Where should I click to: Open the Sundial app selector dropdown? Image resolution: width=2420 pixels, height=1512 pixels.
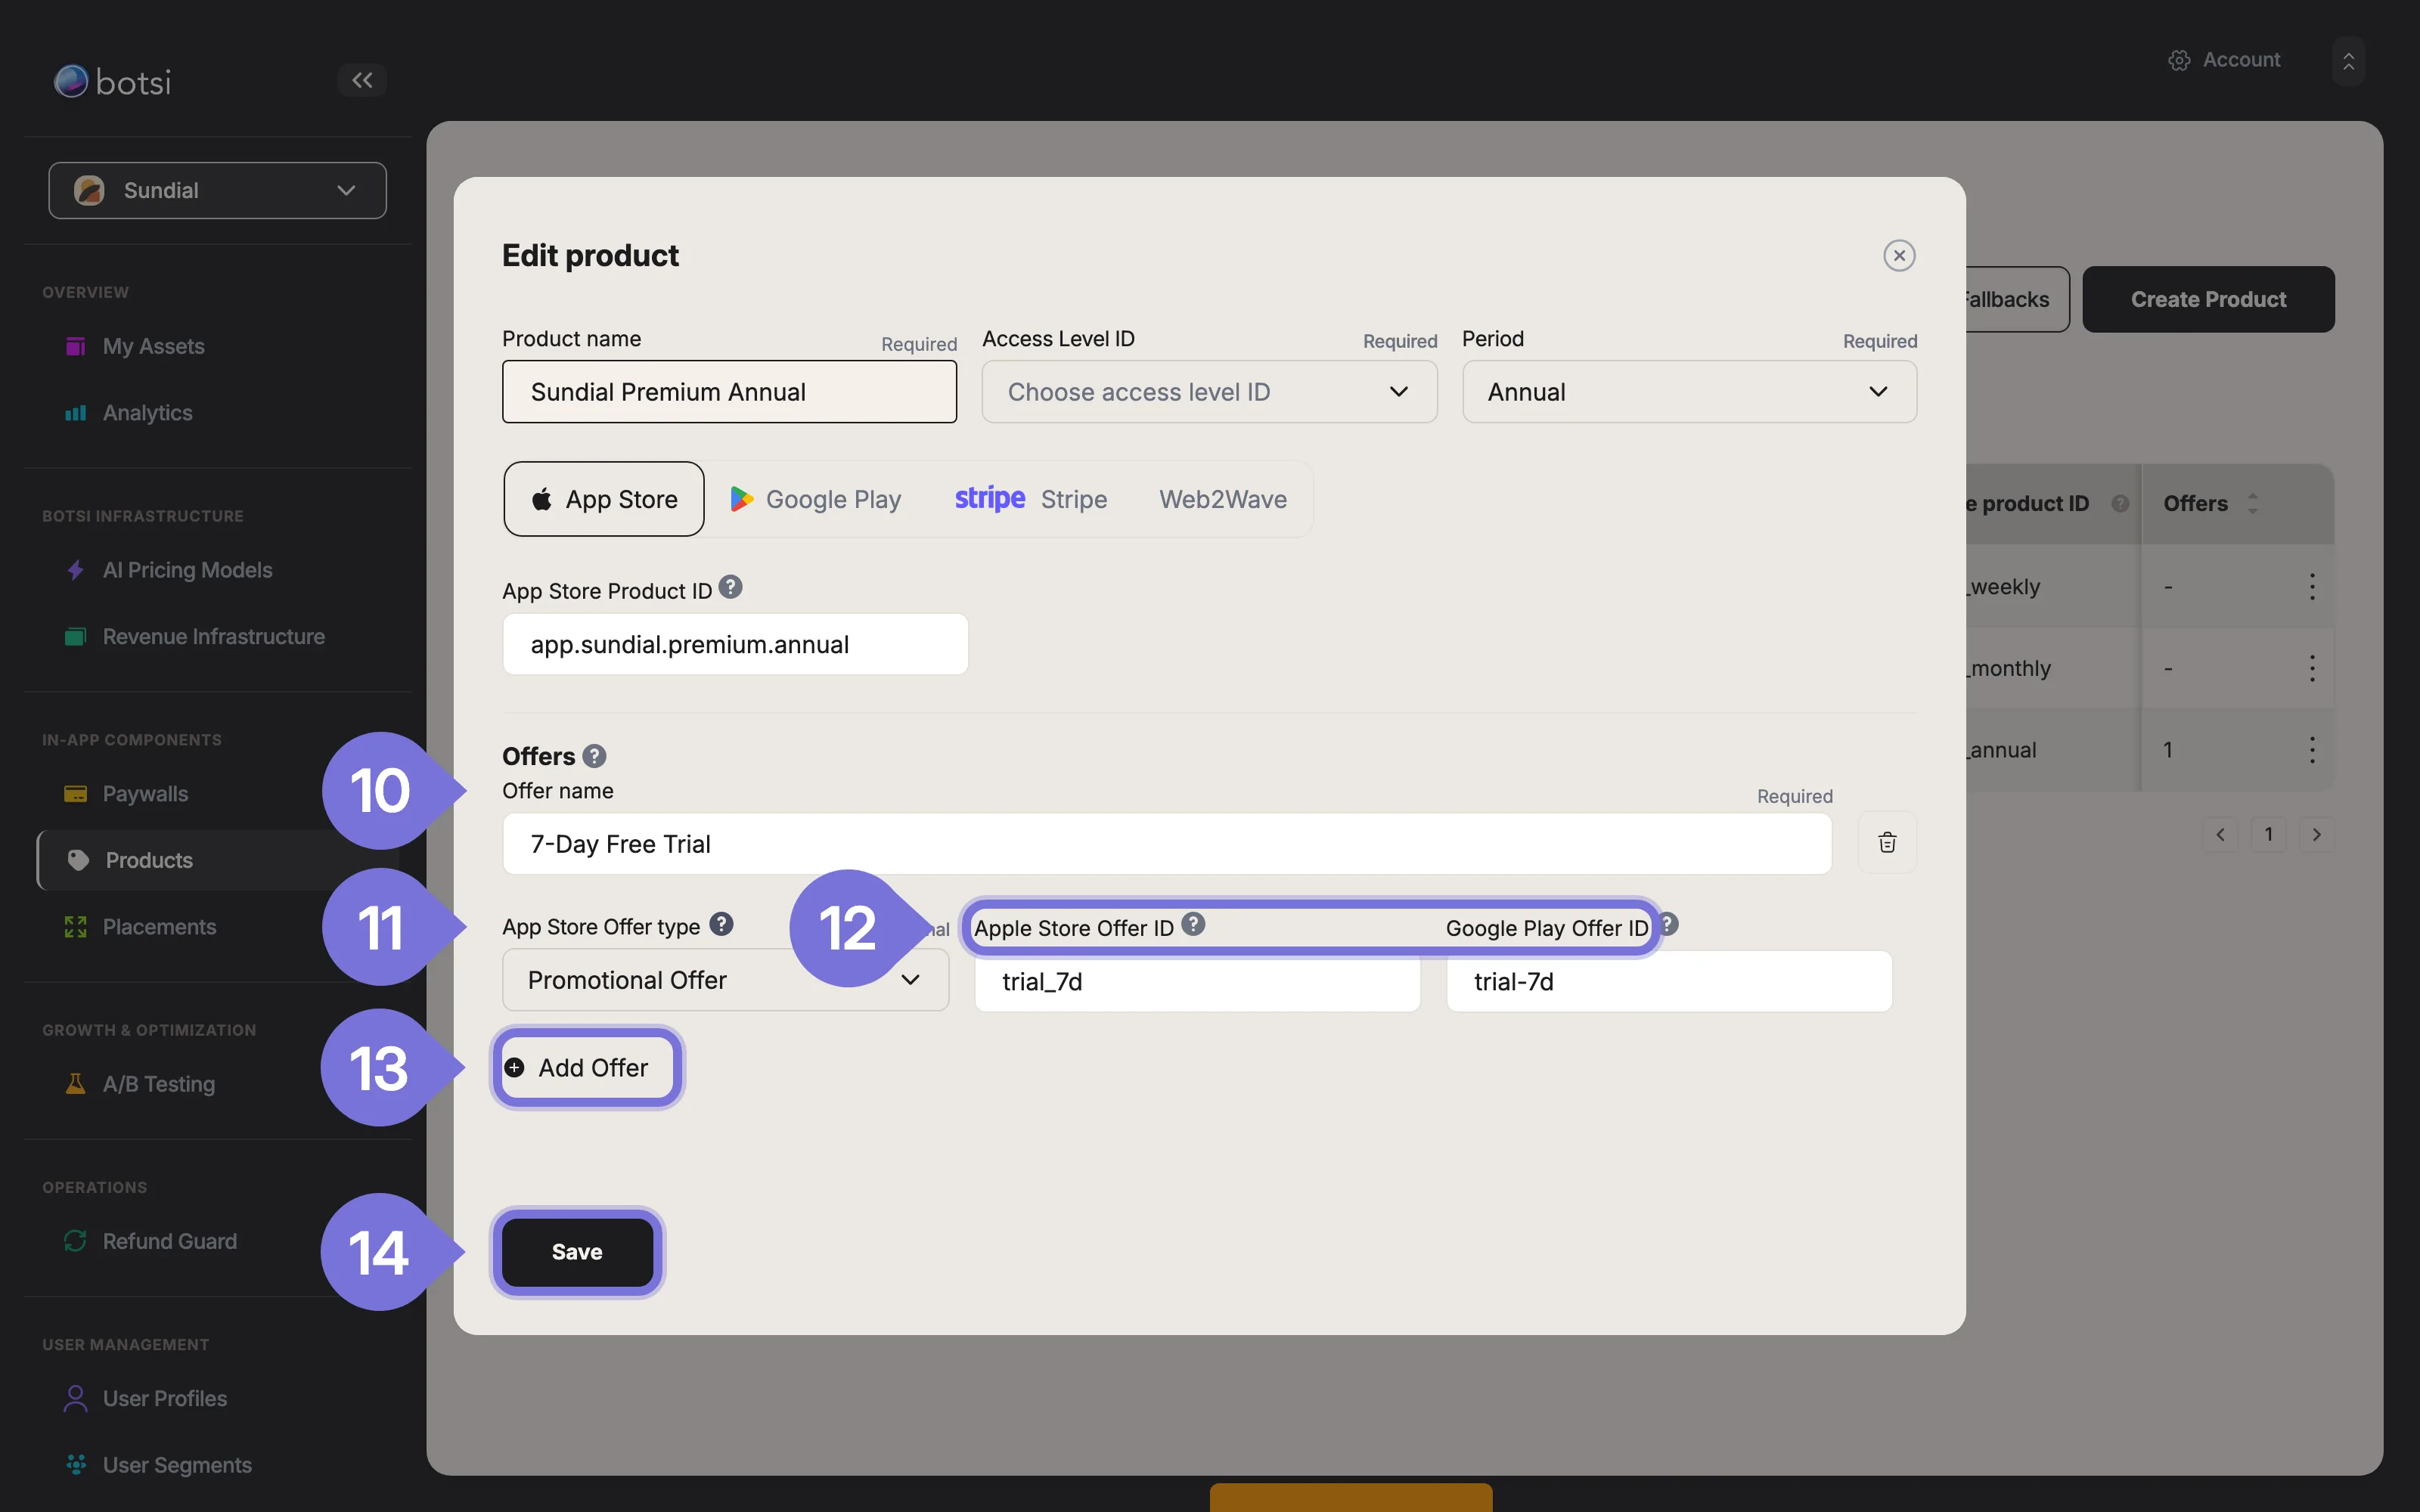pos(217,190)
